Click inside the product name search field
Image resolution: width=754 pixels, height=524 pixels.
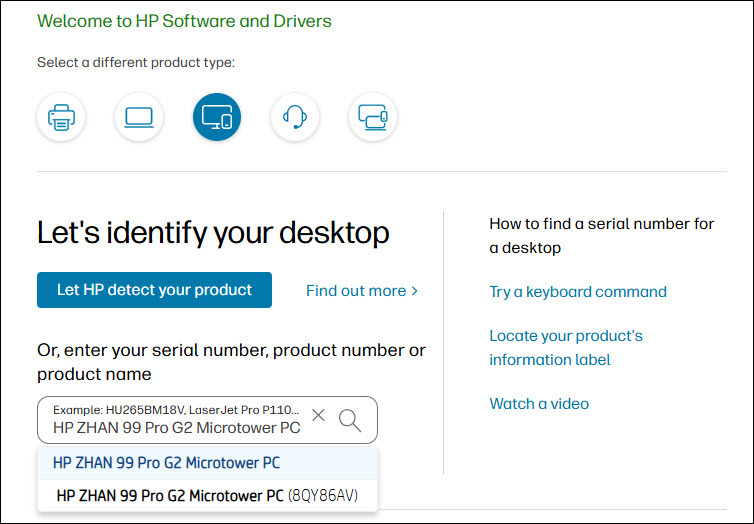click(176, 428)
